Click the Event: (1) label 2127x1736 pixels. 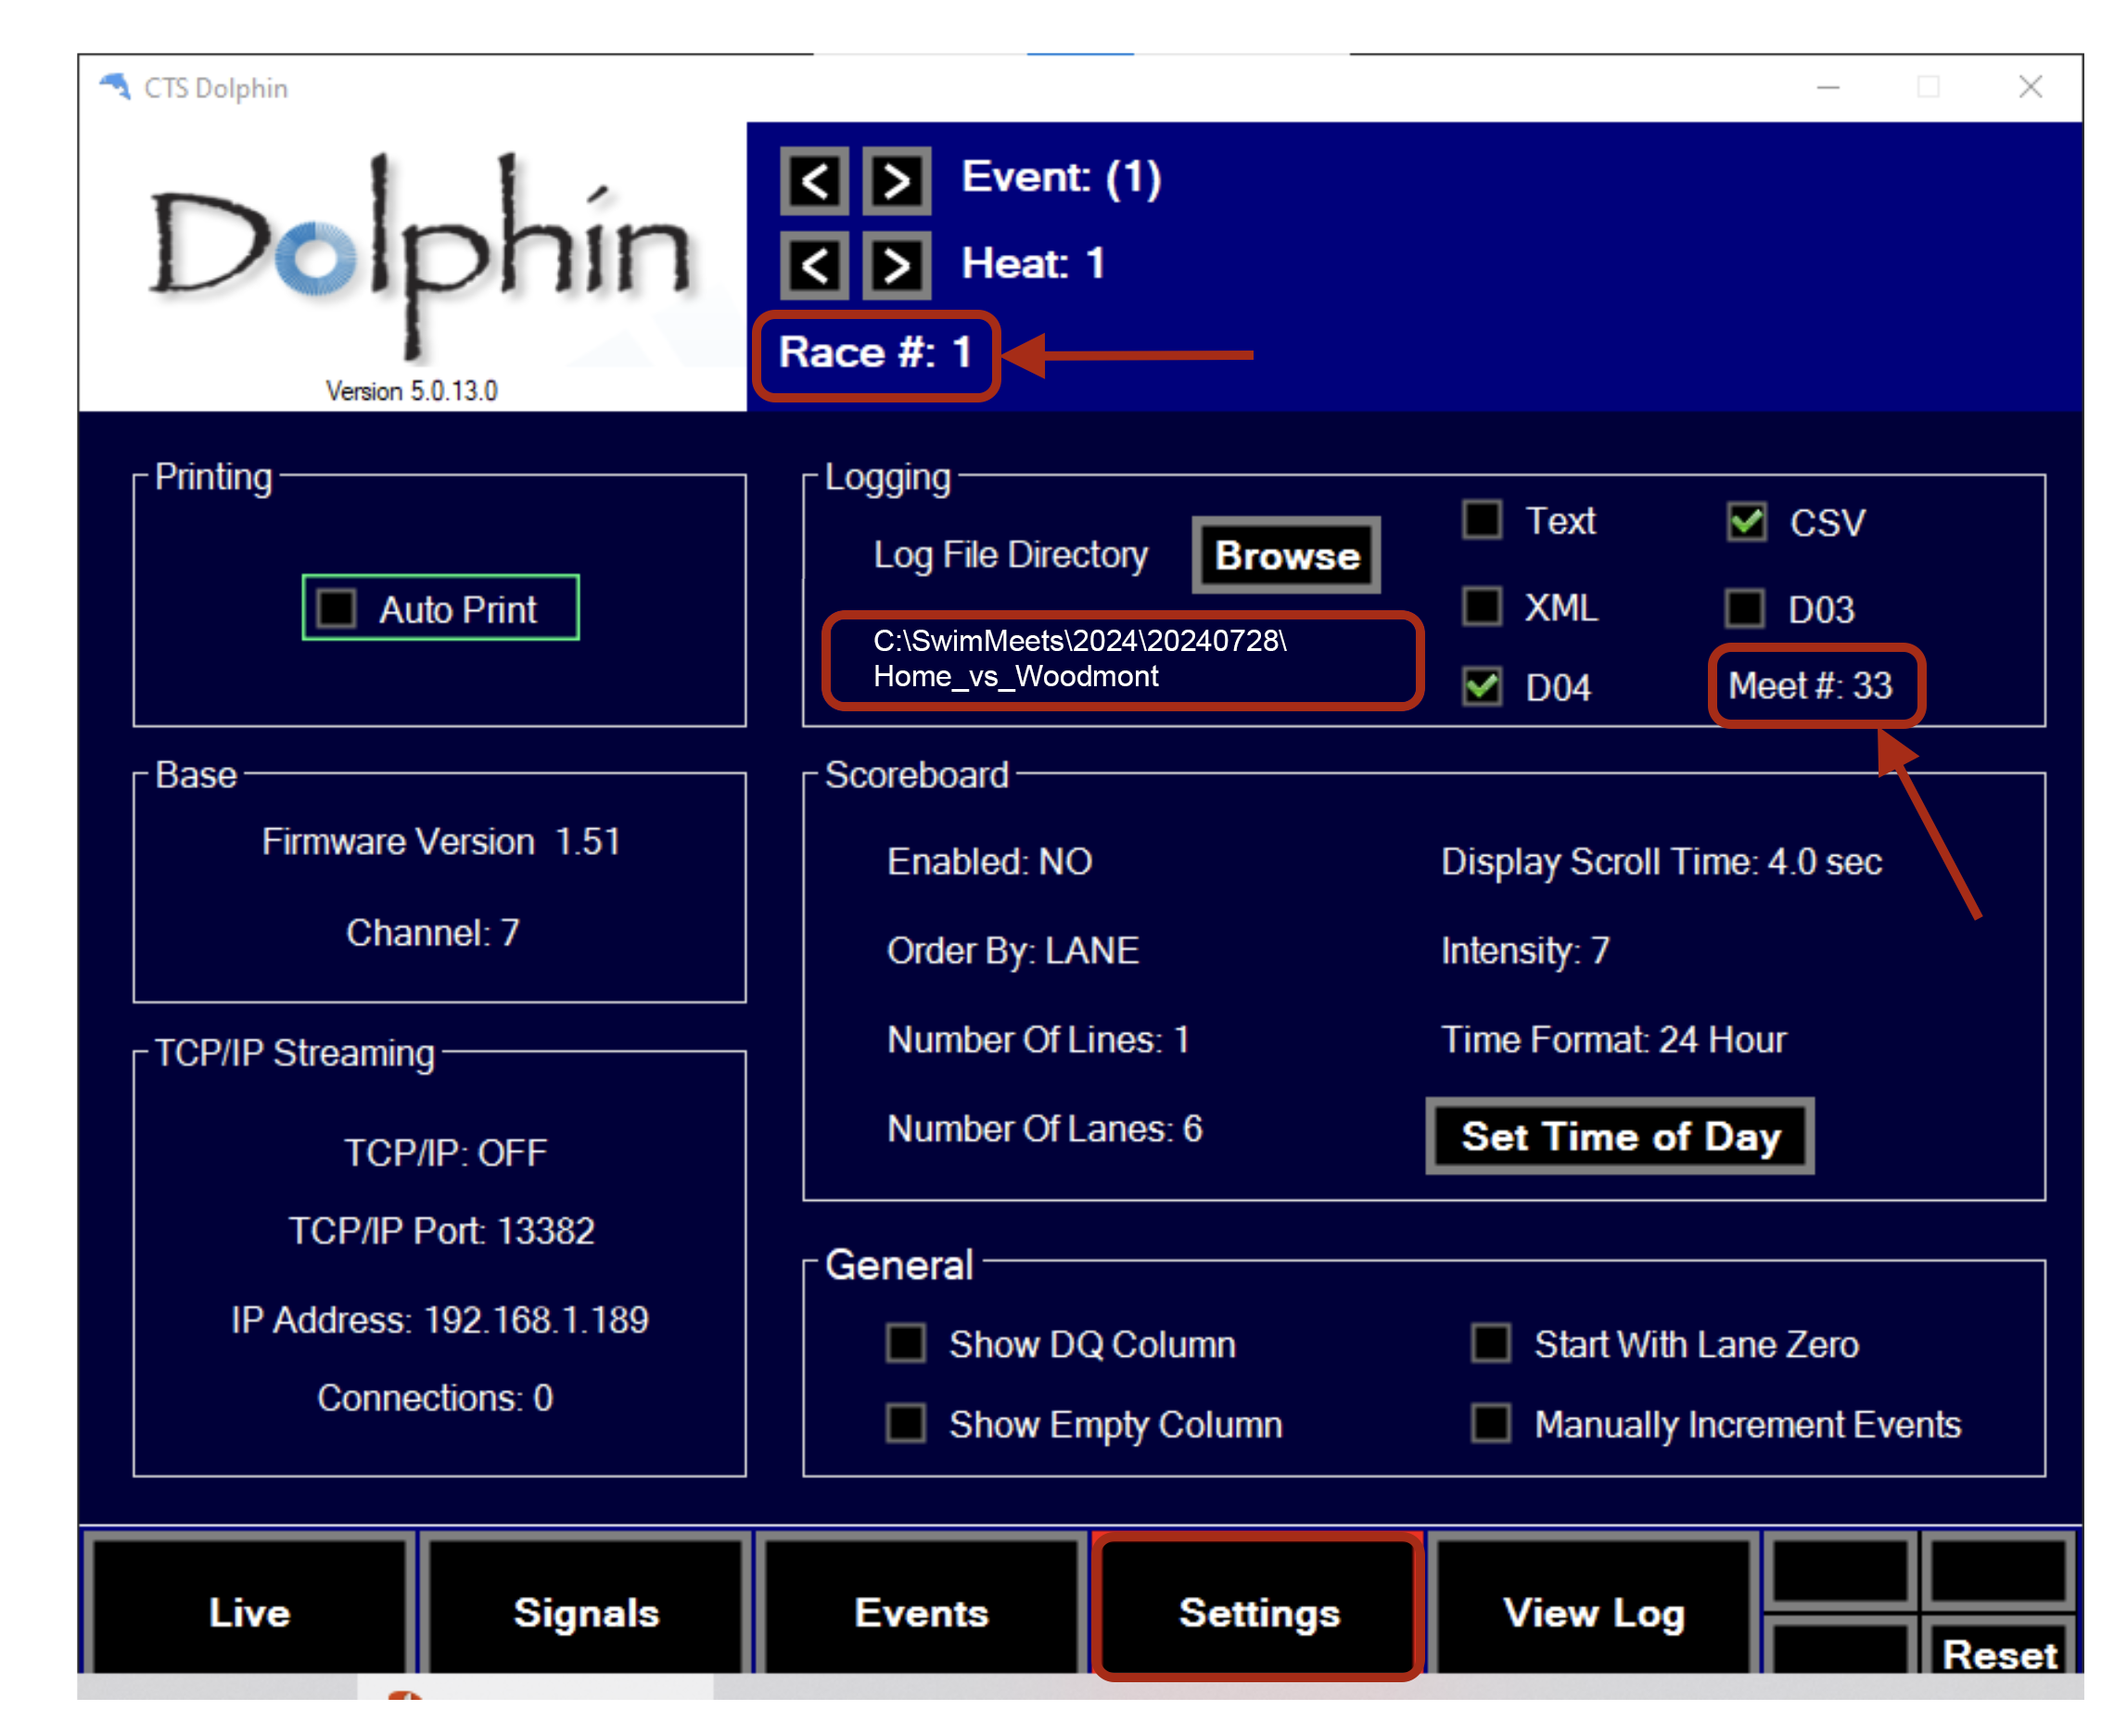1061,178
